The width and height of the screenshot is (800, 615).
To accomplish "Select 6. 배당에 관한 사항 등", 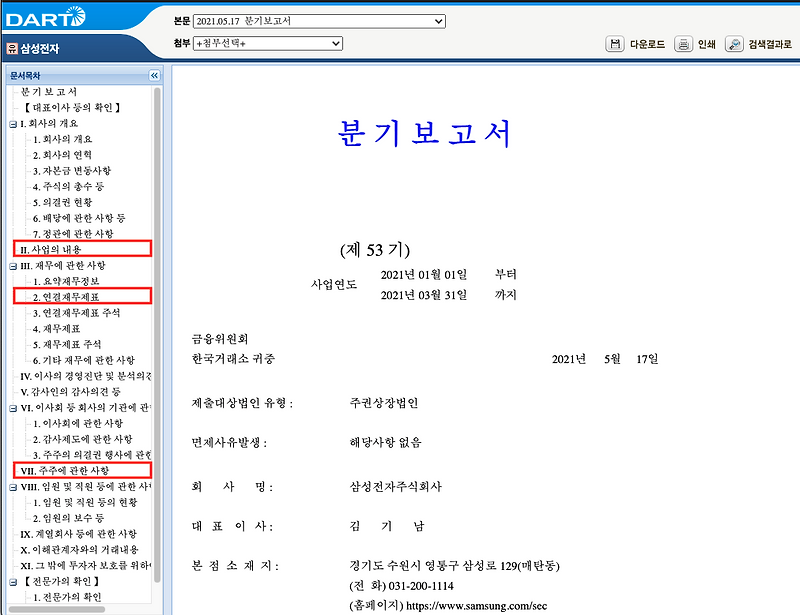I will pyautogui.click(x=79, y=218).
